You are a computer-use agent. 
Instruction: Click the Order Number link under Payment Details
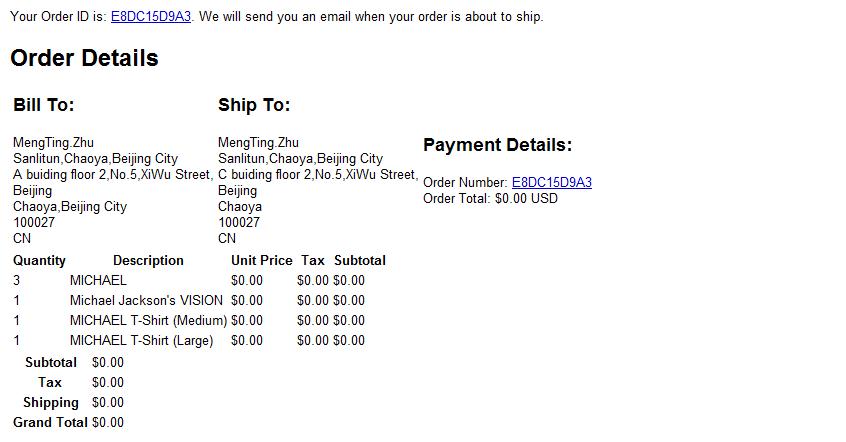551,183
